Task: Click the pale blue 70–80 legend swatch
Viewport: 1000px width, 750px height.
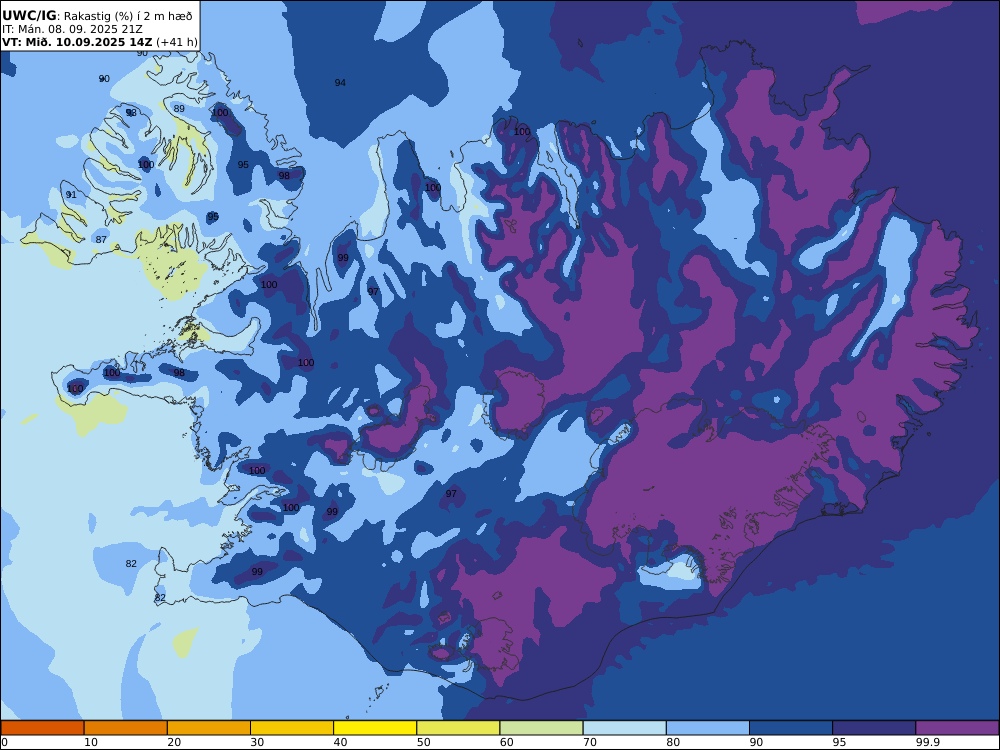Action: point(624,728)
